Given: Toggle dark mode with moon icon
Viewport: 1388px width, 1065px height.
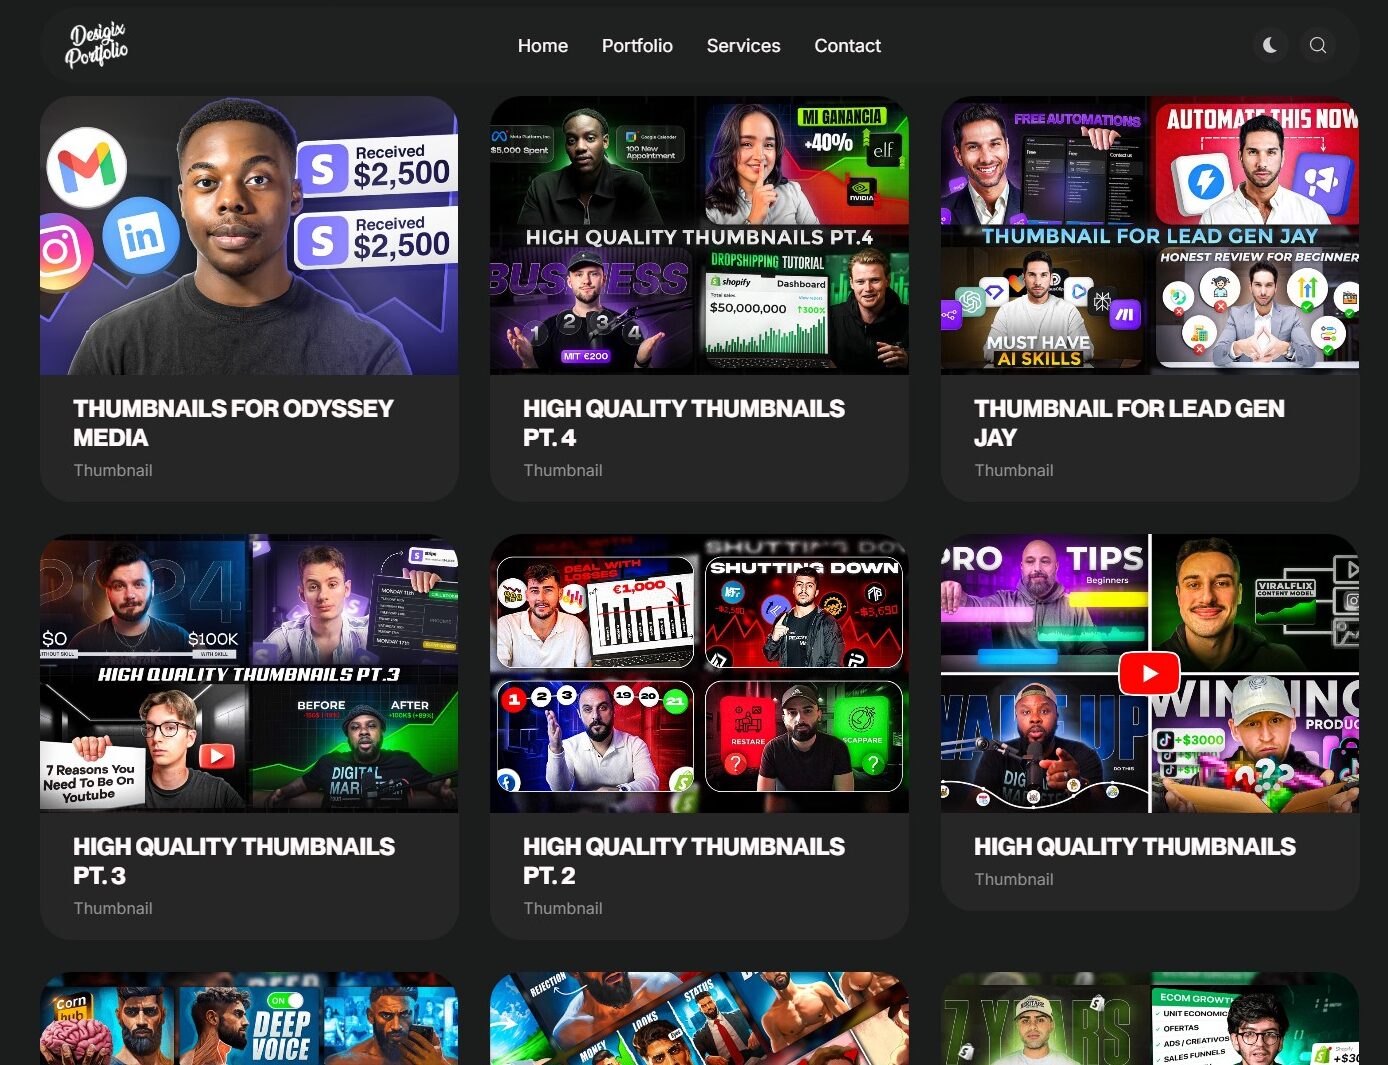Looking at the screenshot, I should tap(1270, 45).
